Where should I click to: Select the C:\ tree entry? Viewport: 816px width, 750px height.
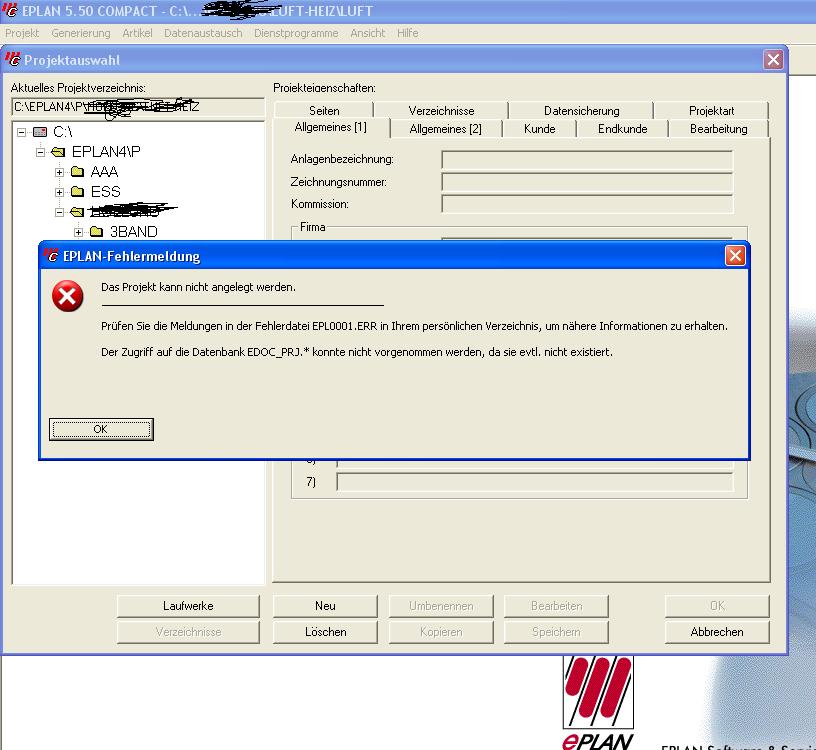click(62, 132)
